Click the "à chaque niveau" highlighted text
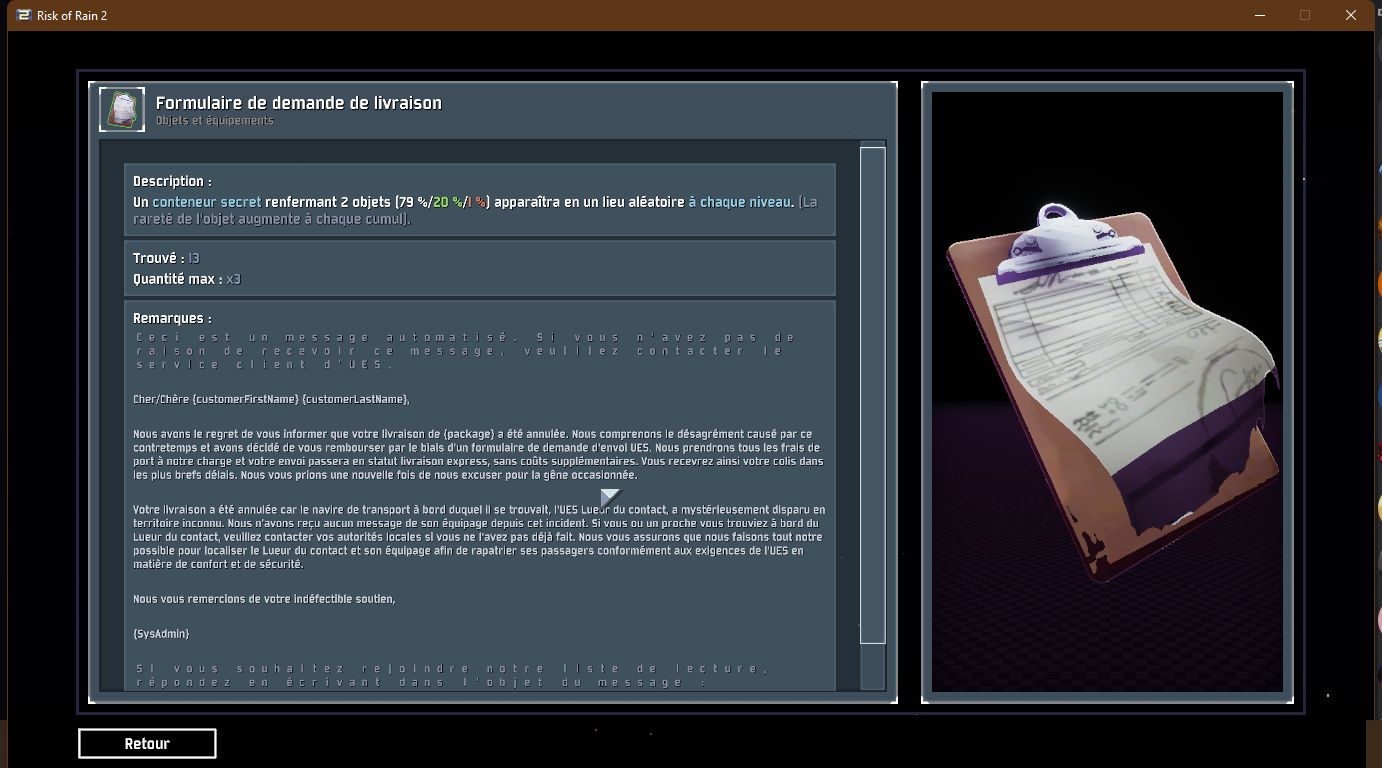 pos(739,202)
